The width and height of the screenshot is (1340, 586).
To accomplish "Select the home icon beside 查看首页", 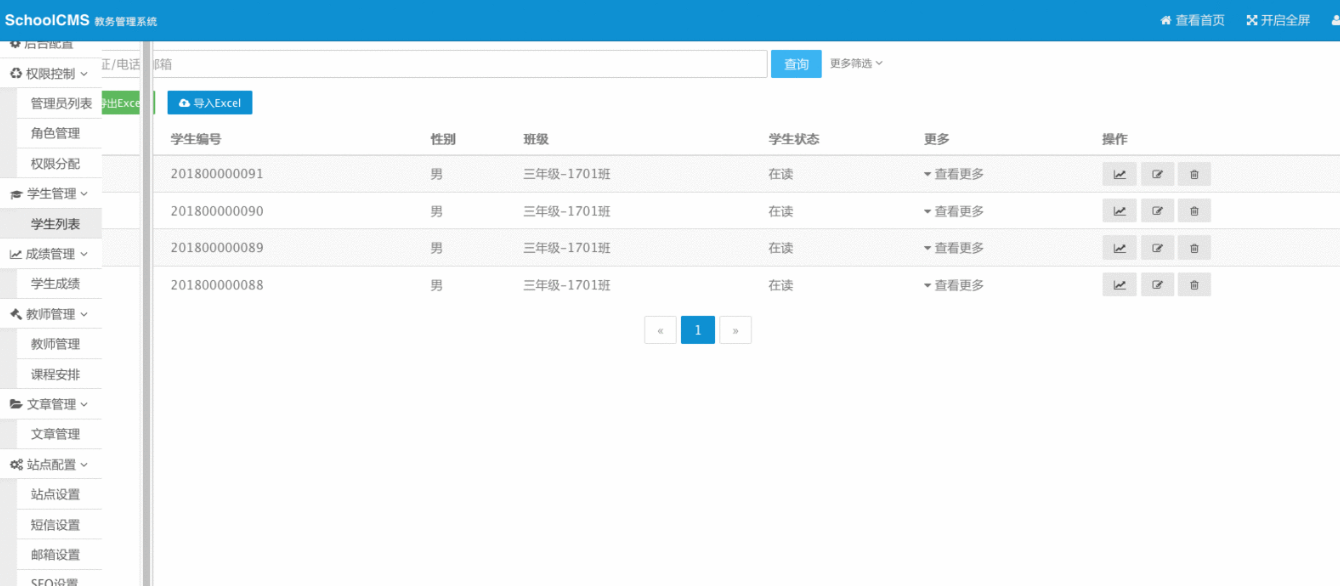I will click(1167, 20).
